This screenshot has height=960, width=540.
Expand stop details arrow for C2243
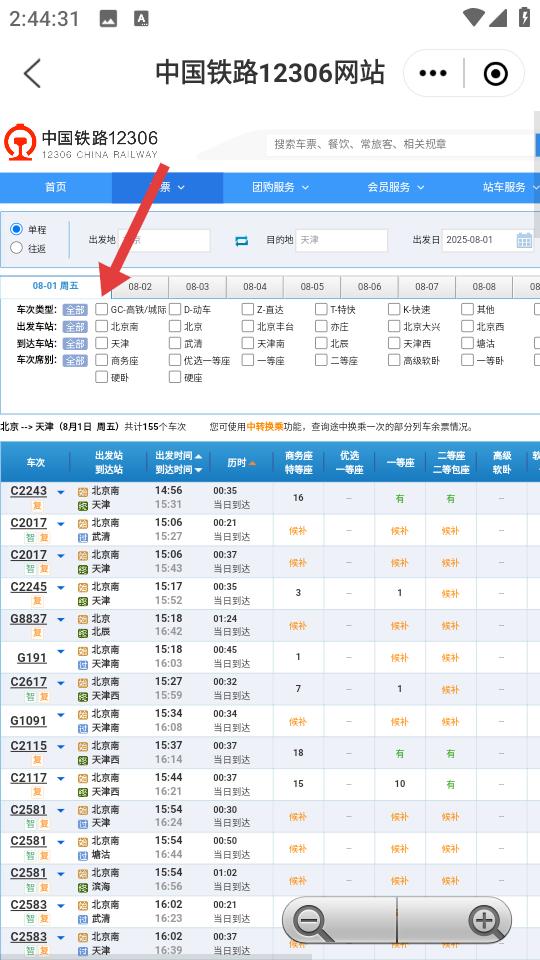[x=61, y=492]
